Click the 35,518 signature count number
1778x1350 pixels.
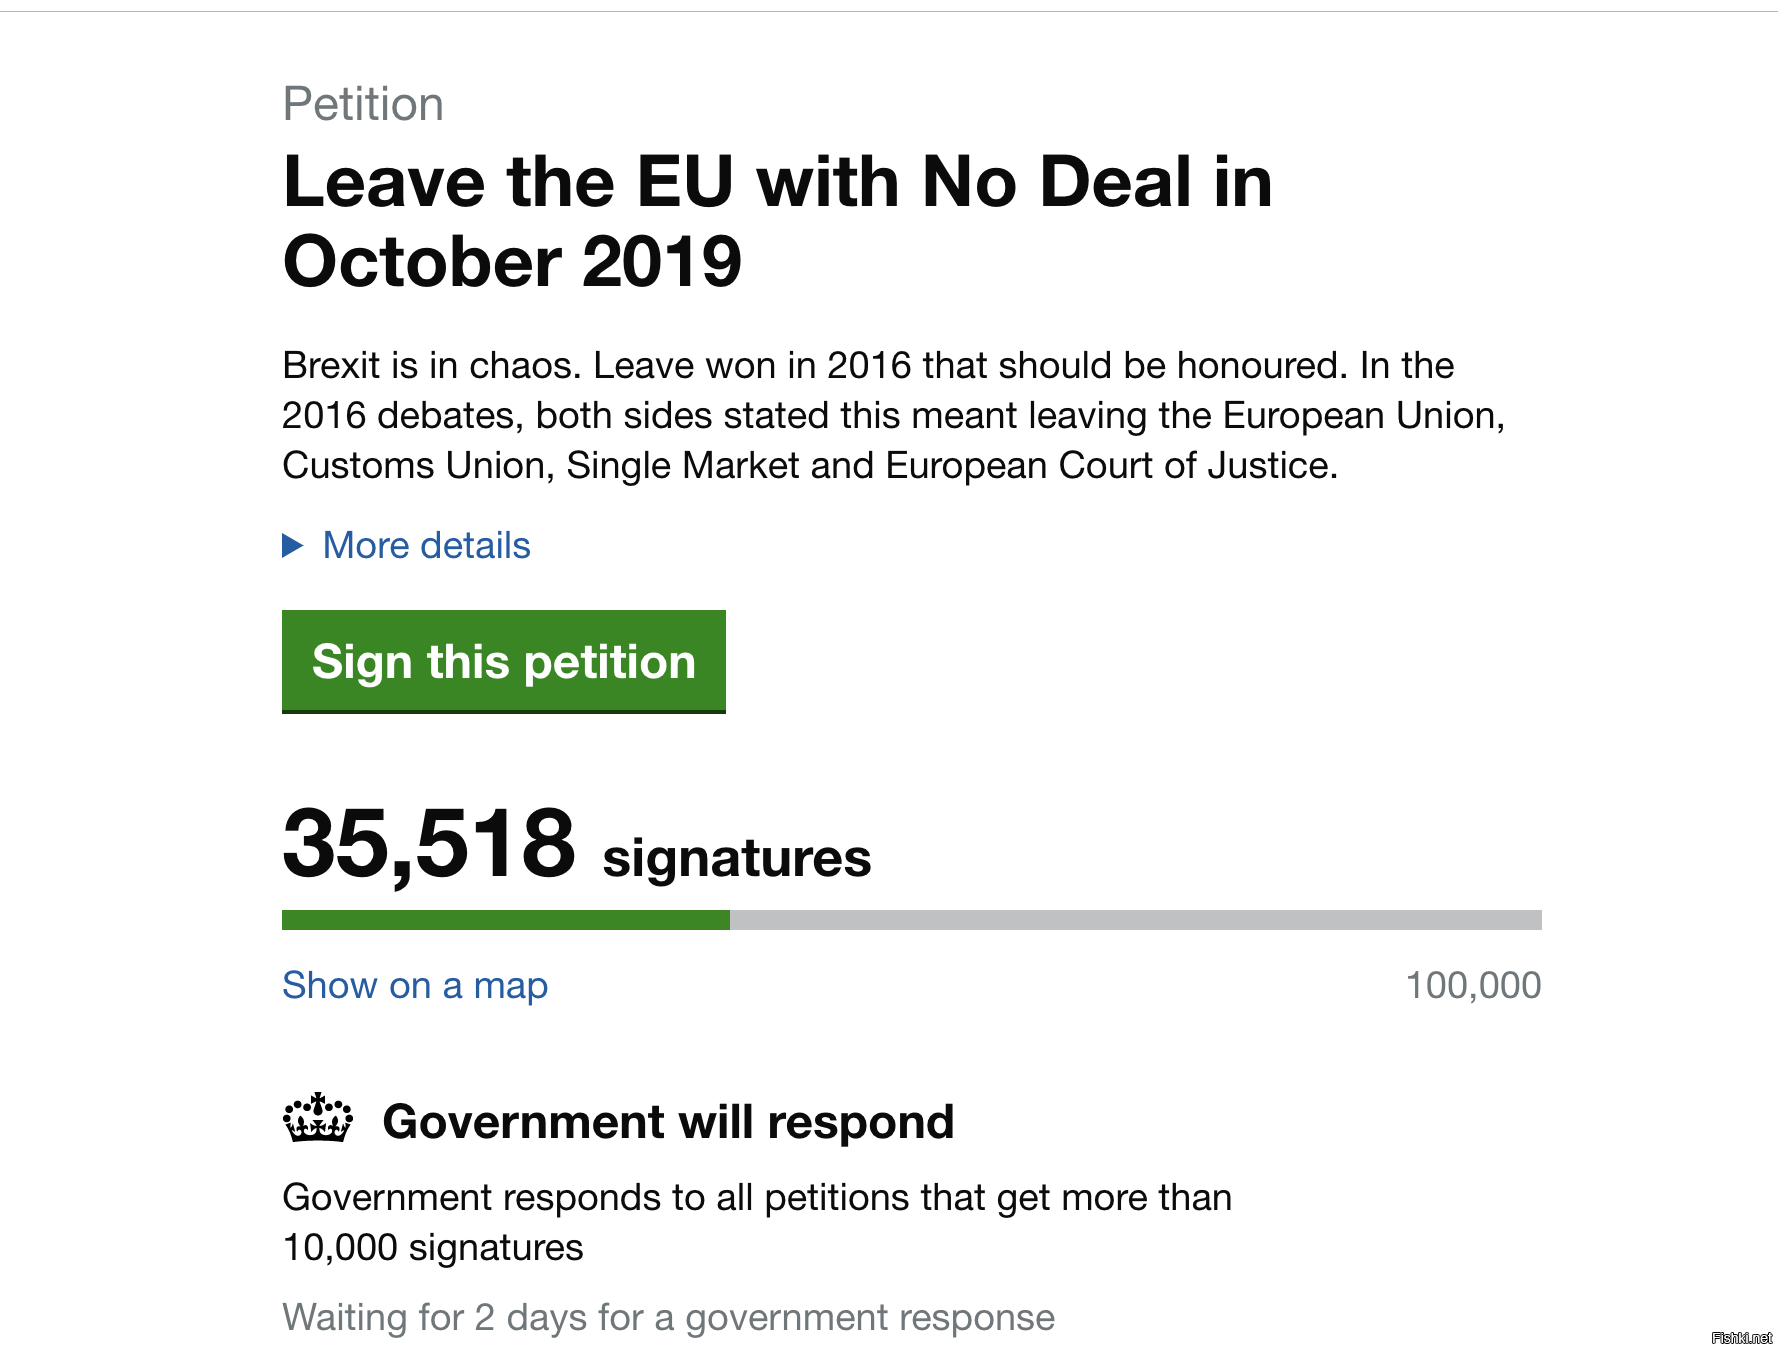click(429, 843)
